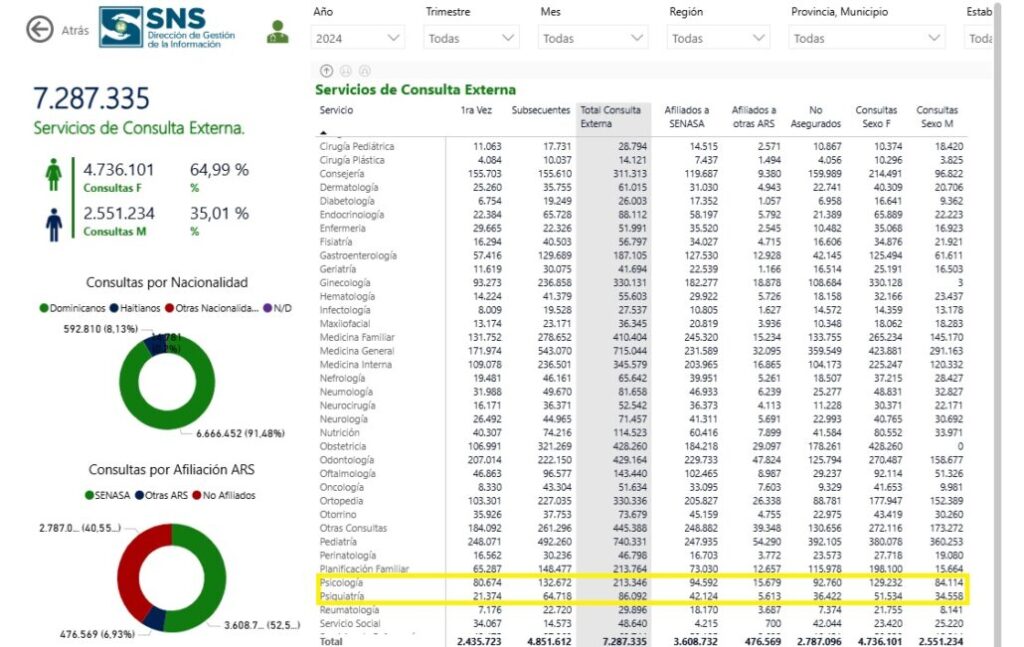Toggle the Haitianos legend item
The width and height of the screenshot is (1024, 647).
135,308
